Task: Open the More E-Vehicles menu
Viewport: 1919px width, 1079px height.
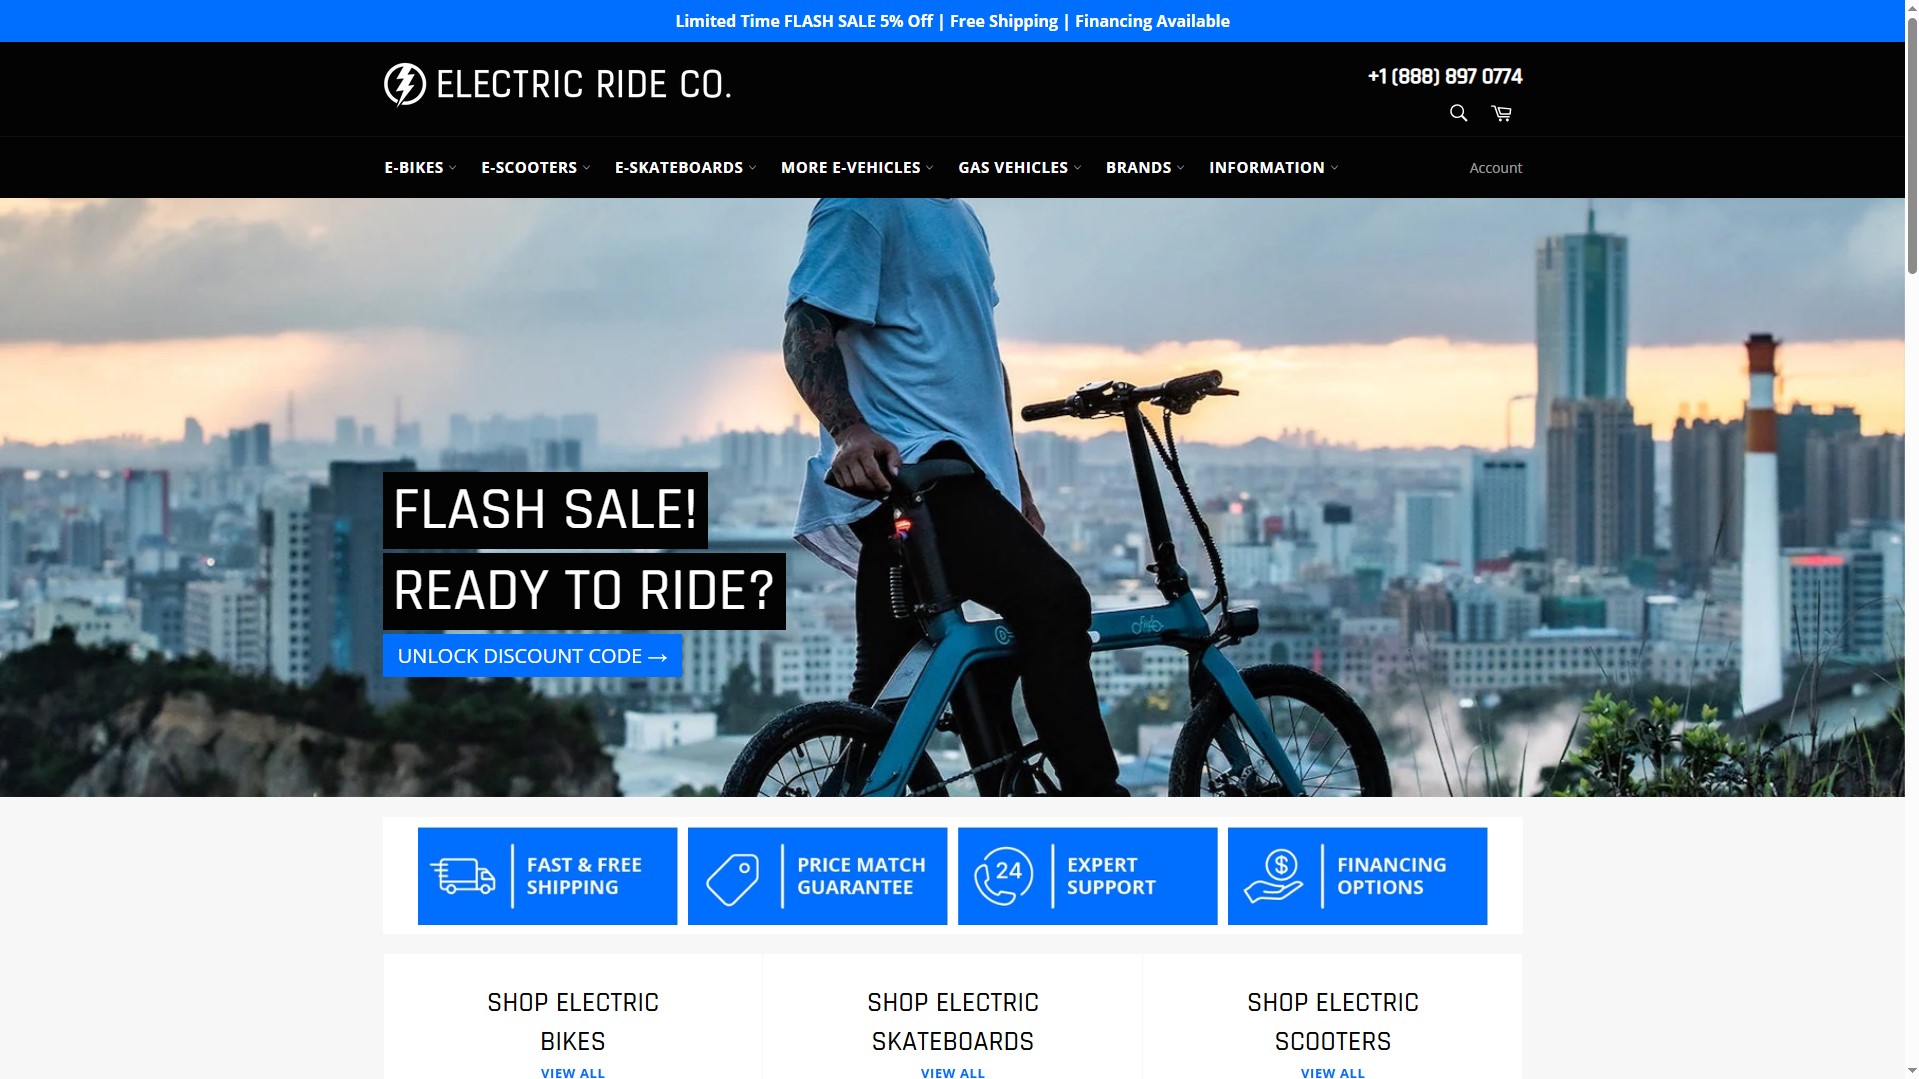Action: coord(857,167)
